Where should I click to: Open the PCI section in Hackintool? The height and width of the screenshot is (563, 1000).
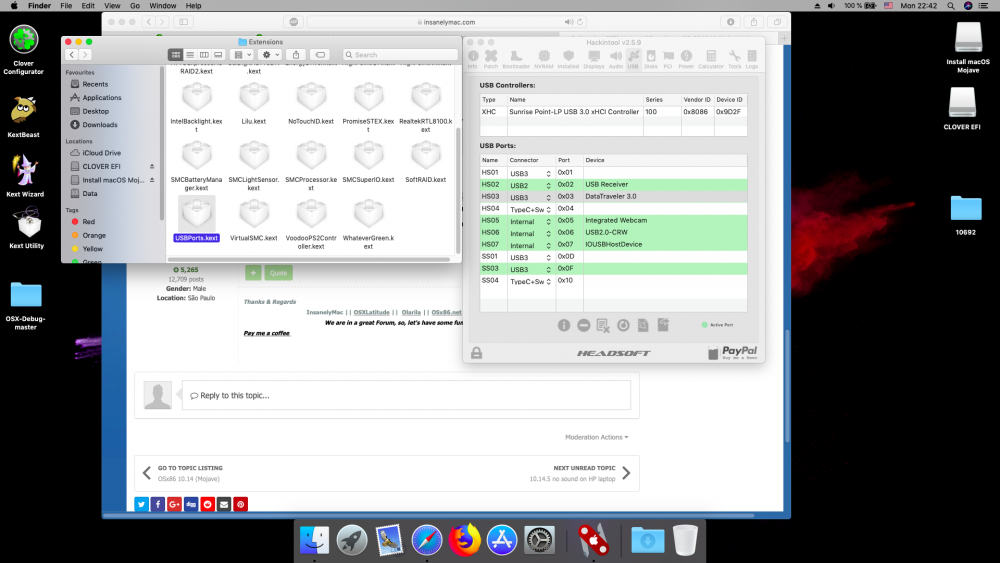point(668,59)
